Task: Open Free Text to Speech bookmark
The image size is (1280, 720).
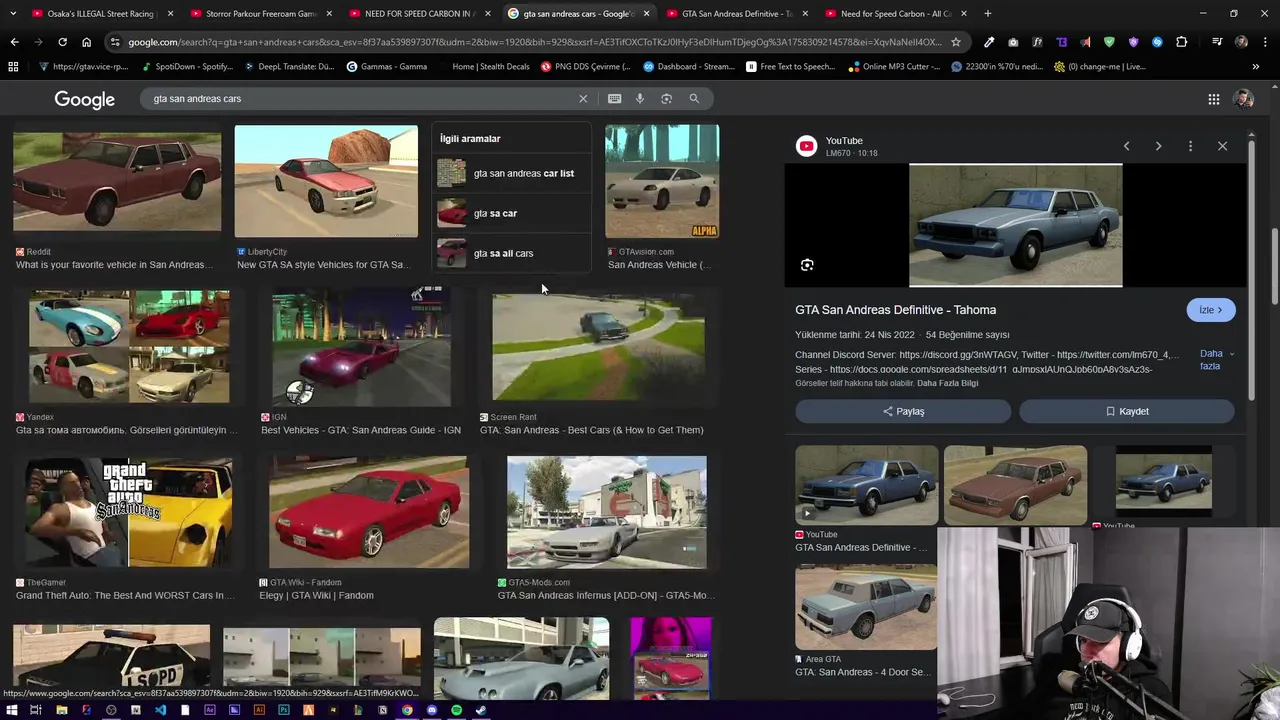Action: click(x=790, y=67)
